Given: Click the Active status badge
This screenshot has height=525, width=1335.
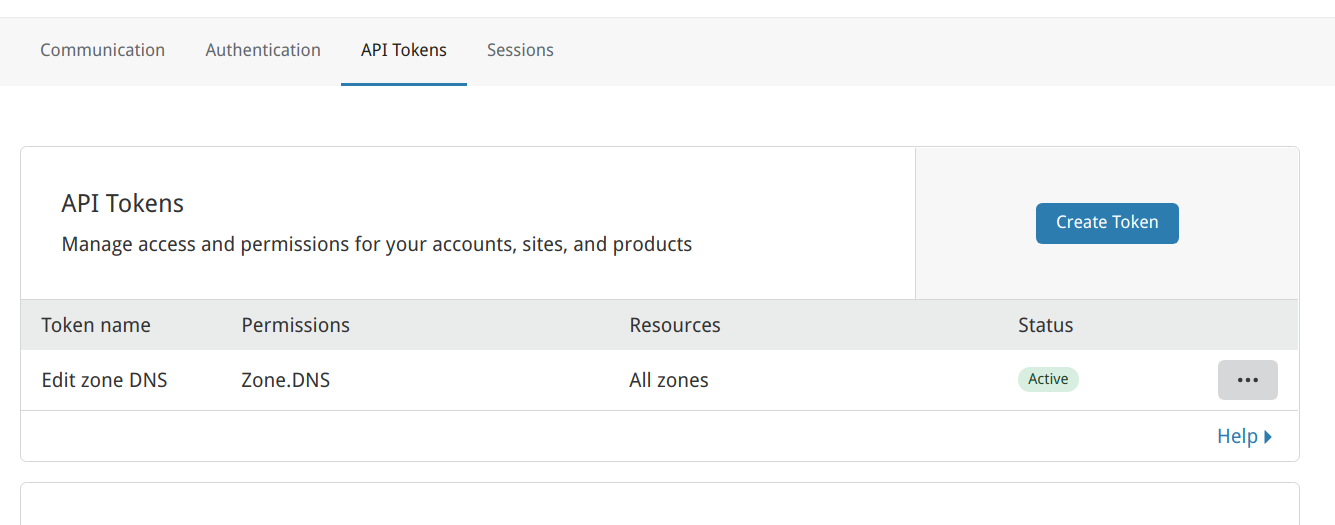Looking at the screenshot, I should point(1048,379).
